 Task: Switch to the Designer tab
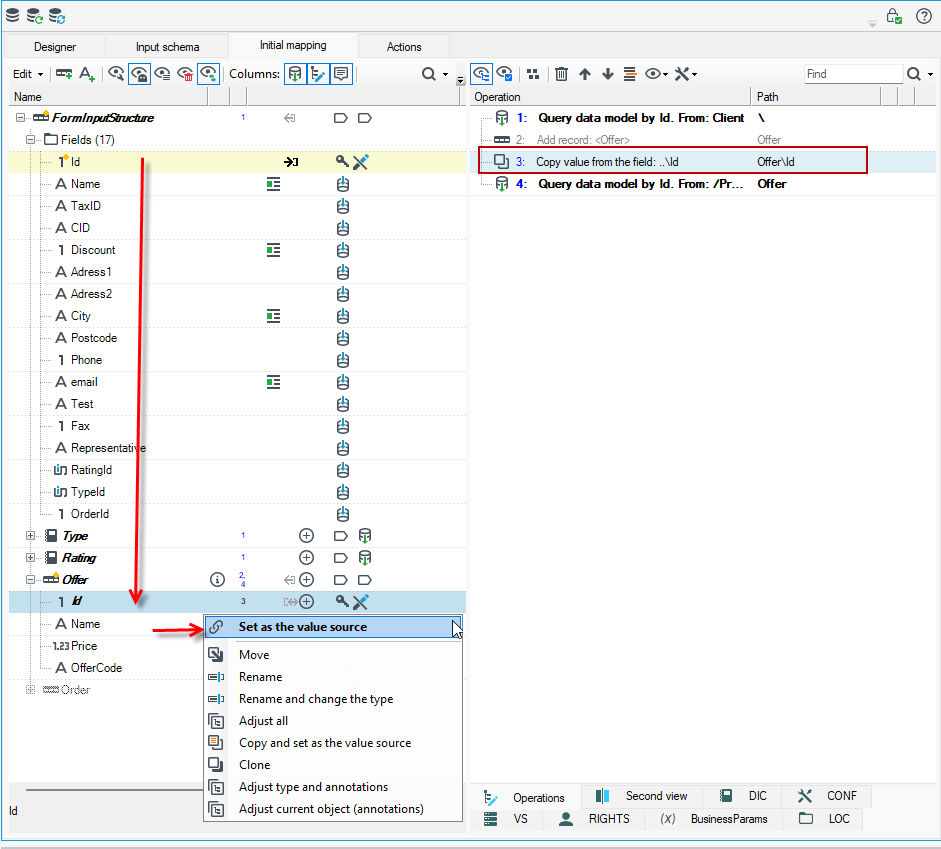point(55,47)
